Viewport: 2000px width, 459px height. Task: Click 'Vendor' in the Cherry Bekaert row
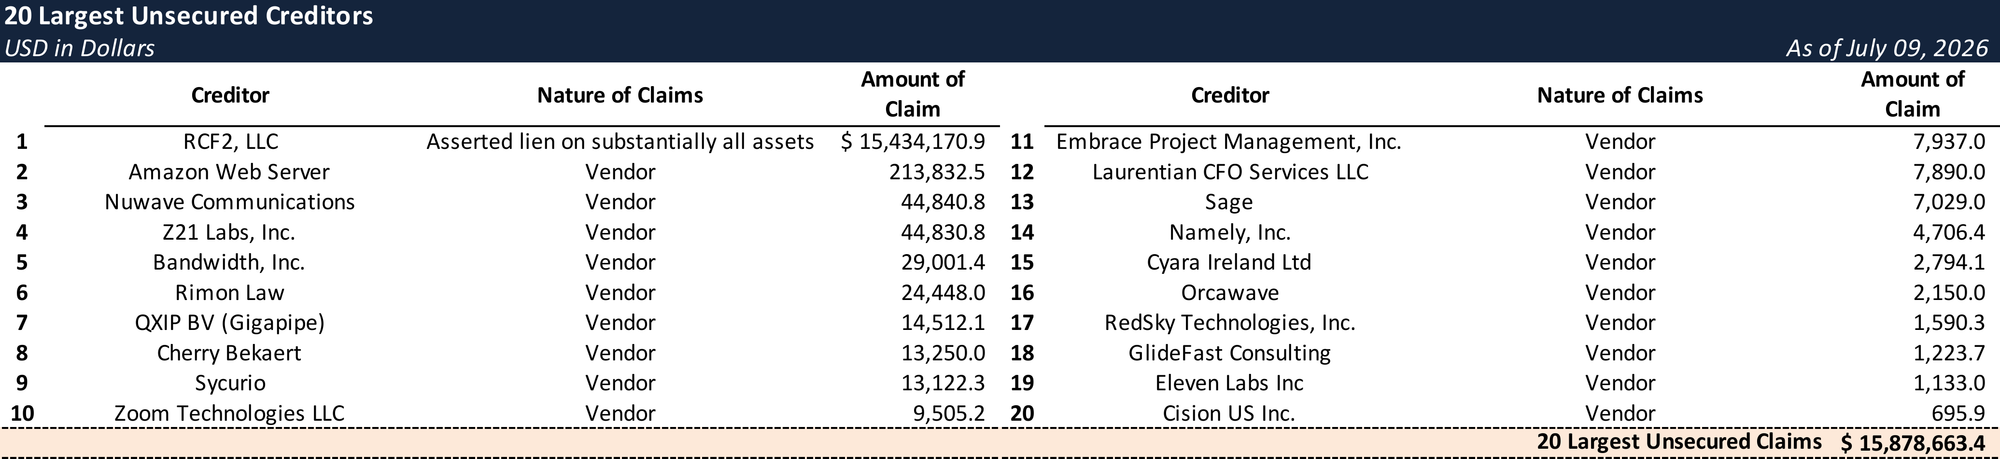tap(620, 353)
